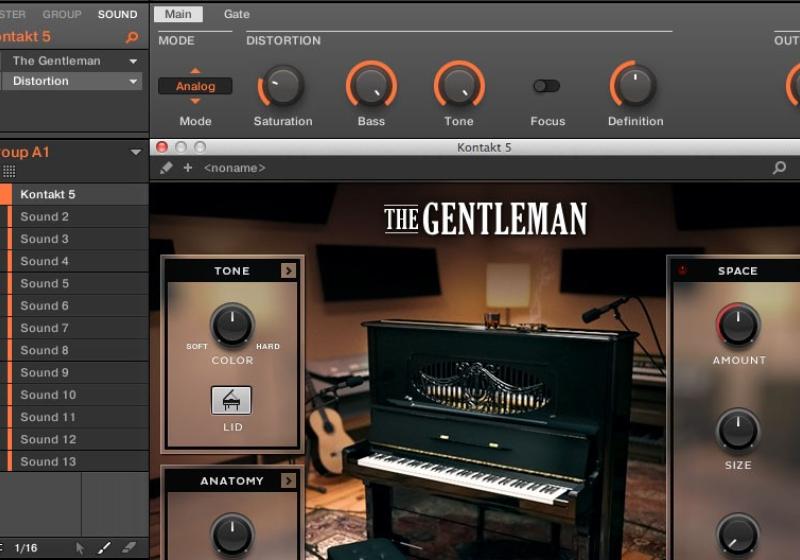The image size is (800, 560).
Task: Open the Anatomy section arrow button
Action: pyautogui.click(x=288, y=481)
